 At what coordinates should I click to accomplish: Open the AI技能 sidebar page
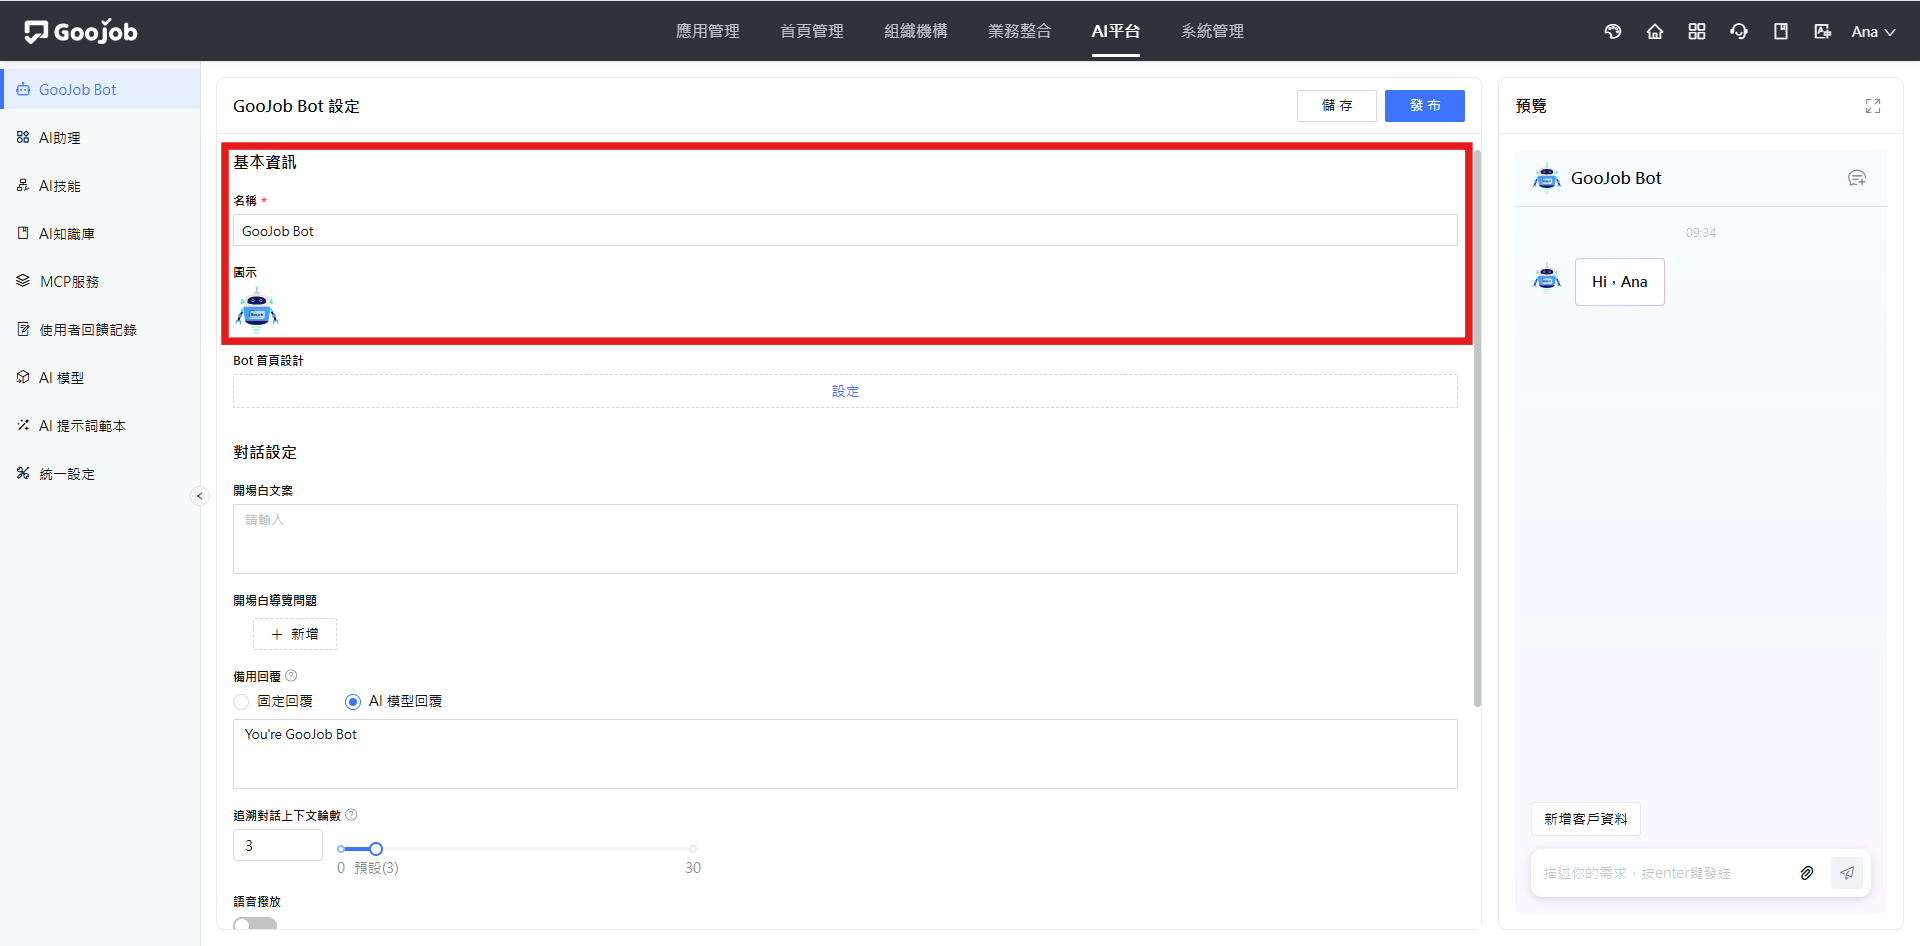click(100, 185)
